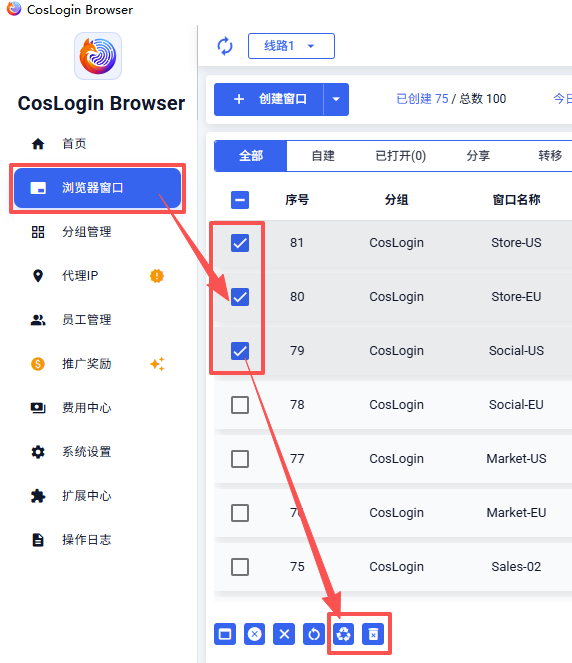Click the square X icon in bottom toolbar
Screen dimensions: 572x663
coord(284,634)
